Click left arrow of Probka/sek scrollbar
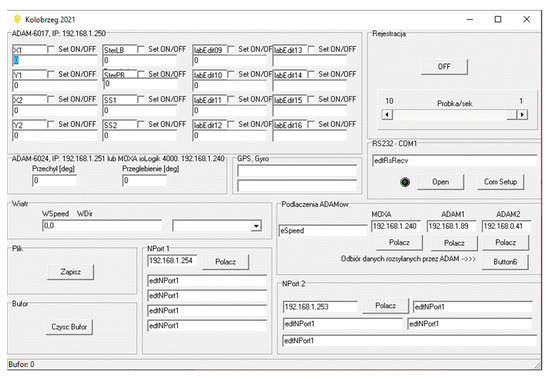The width and height of the screenshot is (550, 379). 387,114
